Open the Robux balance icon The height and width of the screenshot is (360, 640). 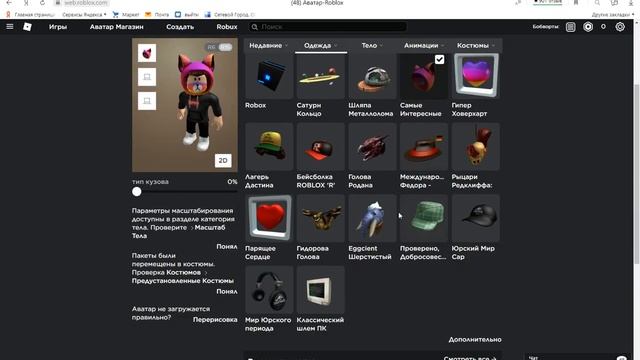coord(588,27)
